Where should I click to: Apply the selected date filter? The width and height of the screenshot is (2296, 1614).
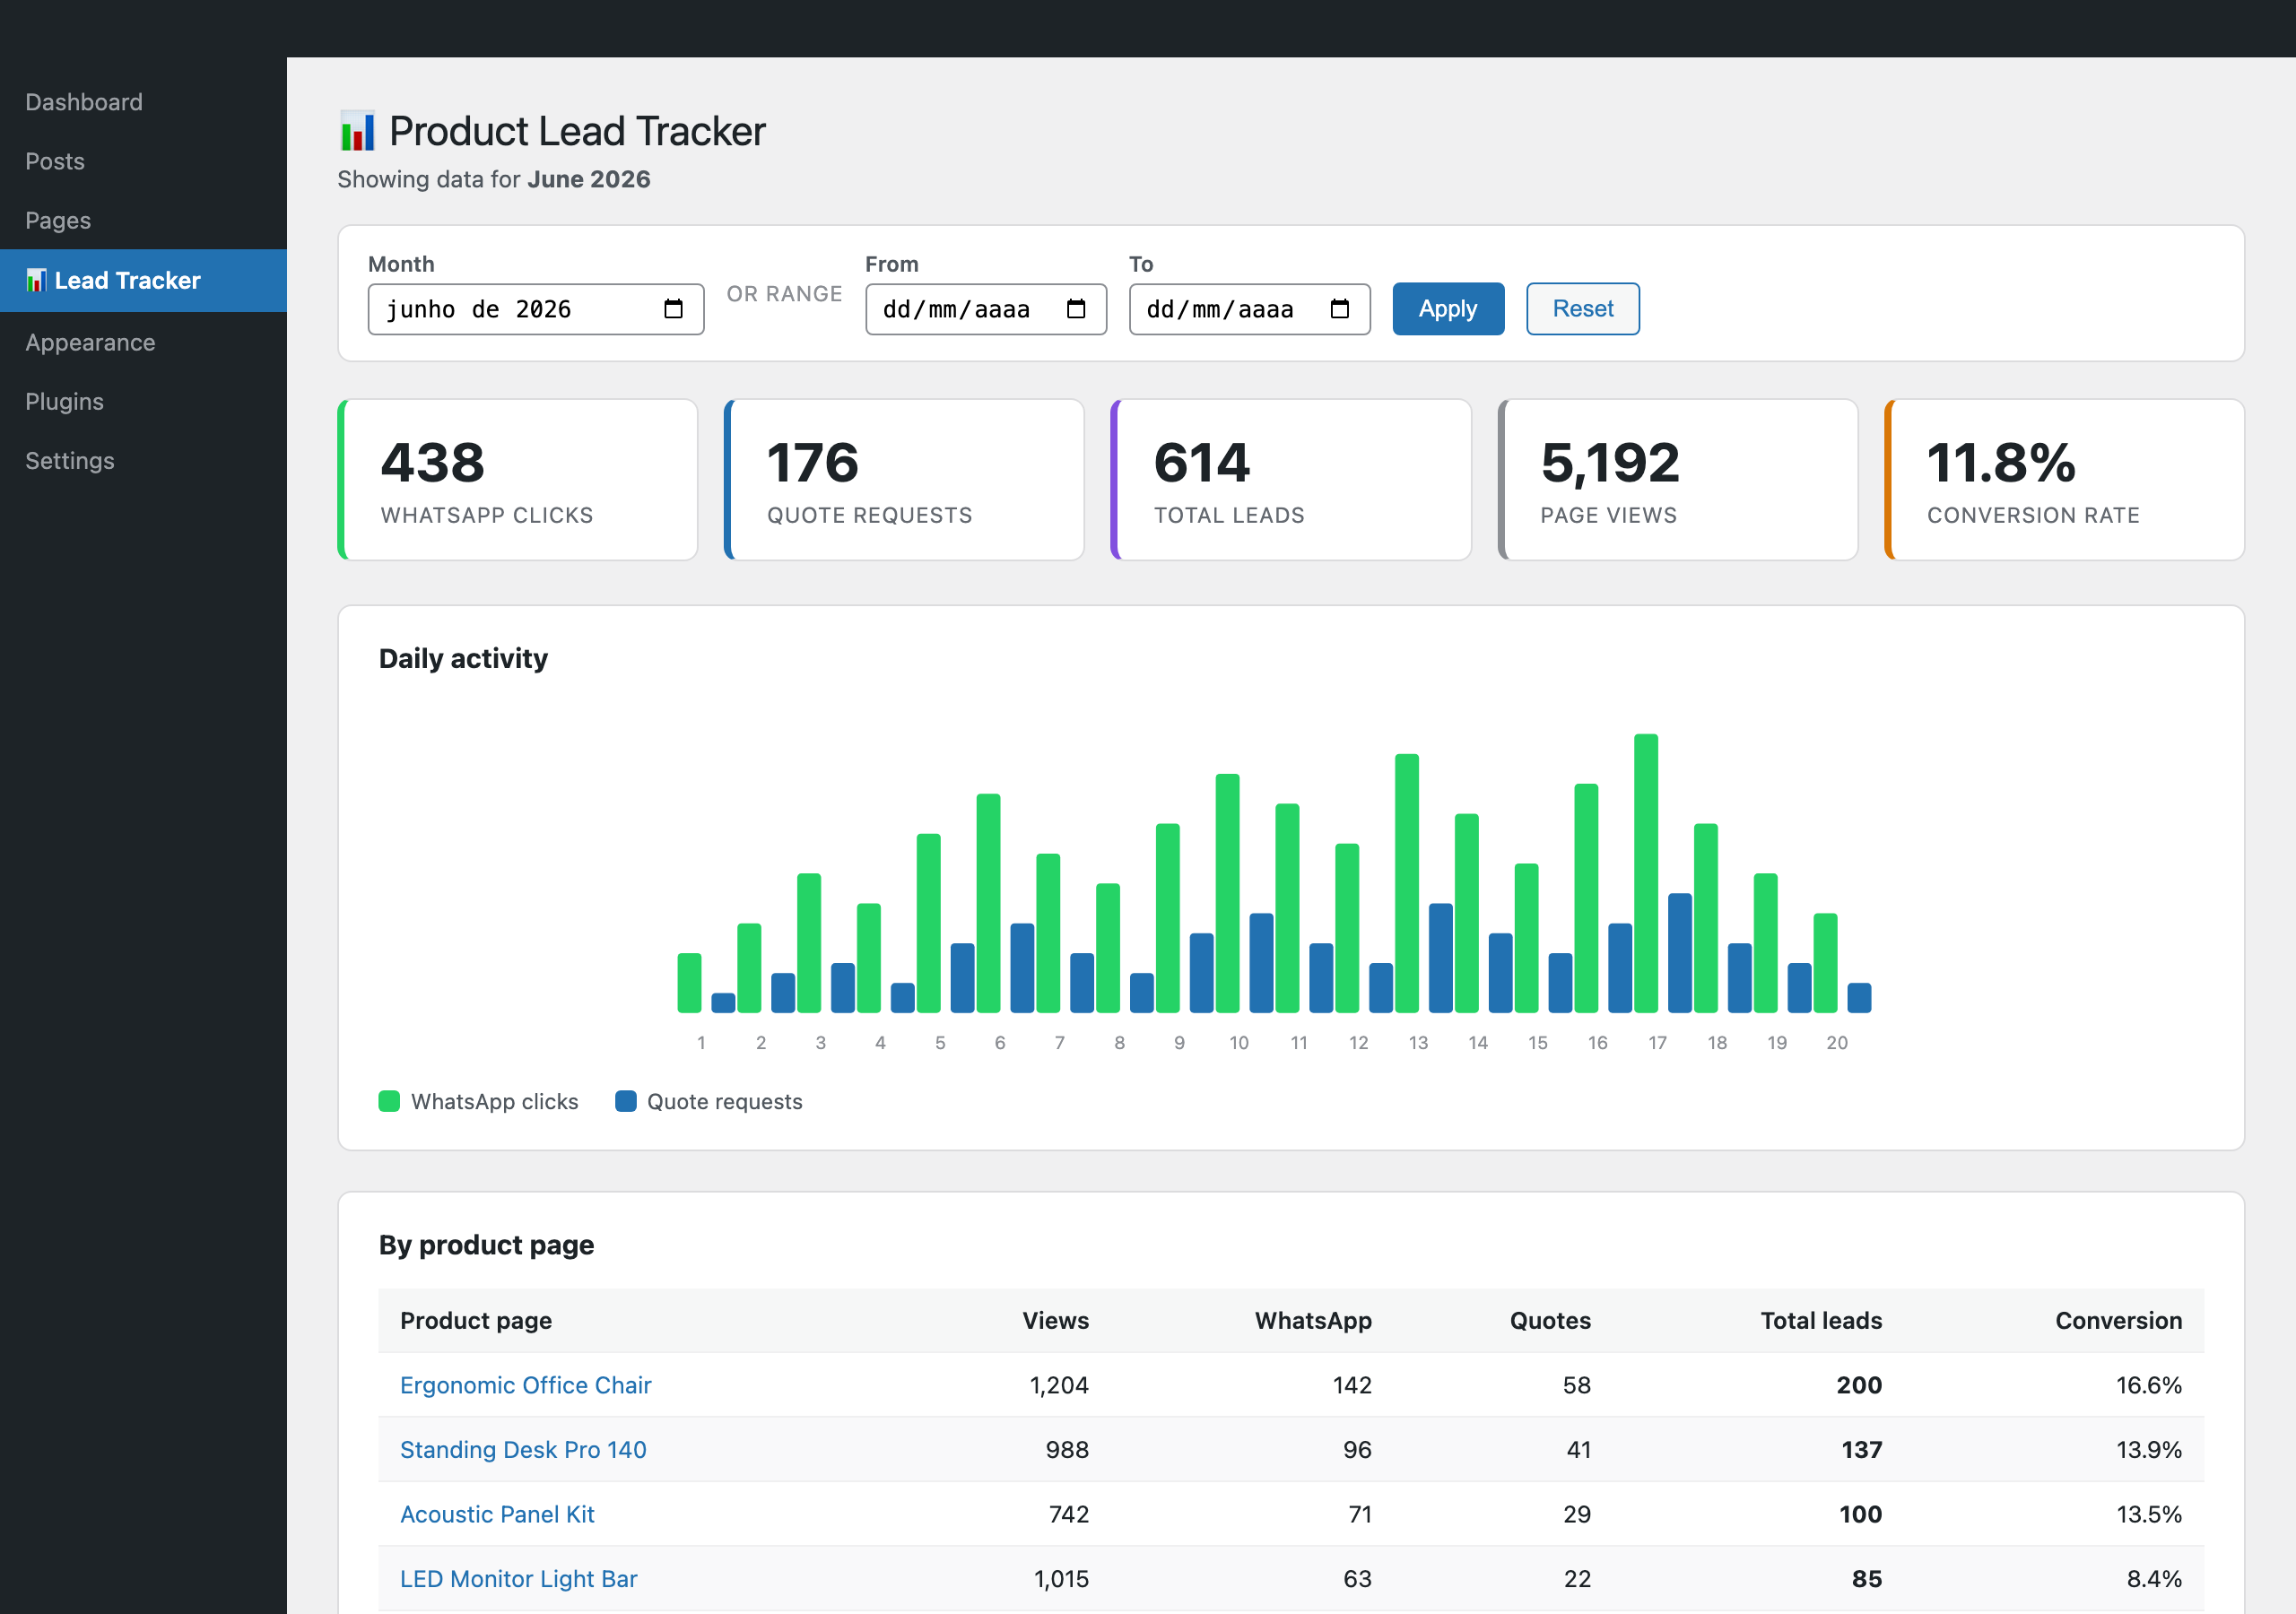[x=1448, y=309]
